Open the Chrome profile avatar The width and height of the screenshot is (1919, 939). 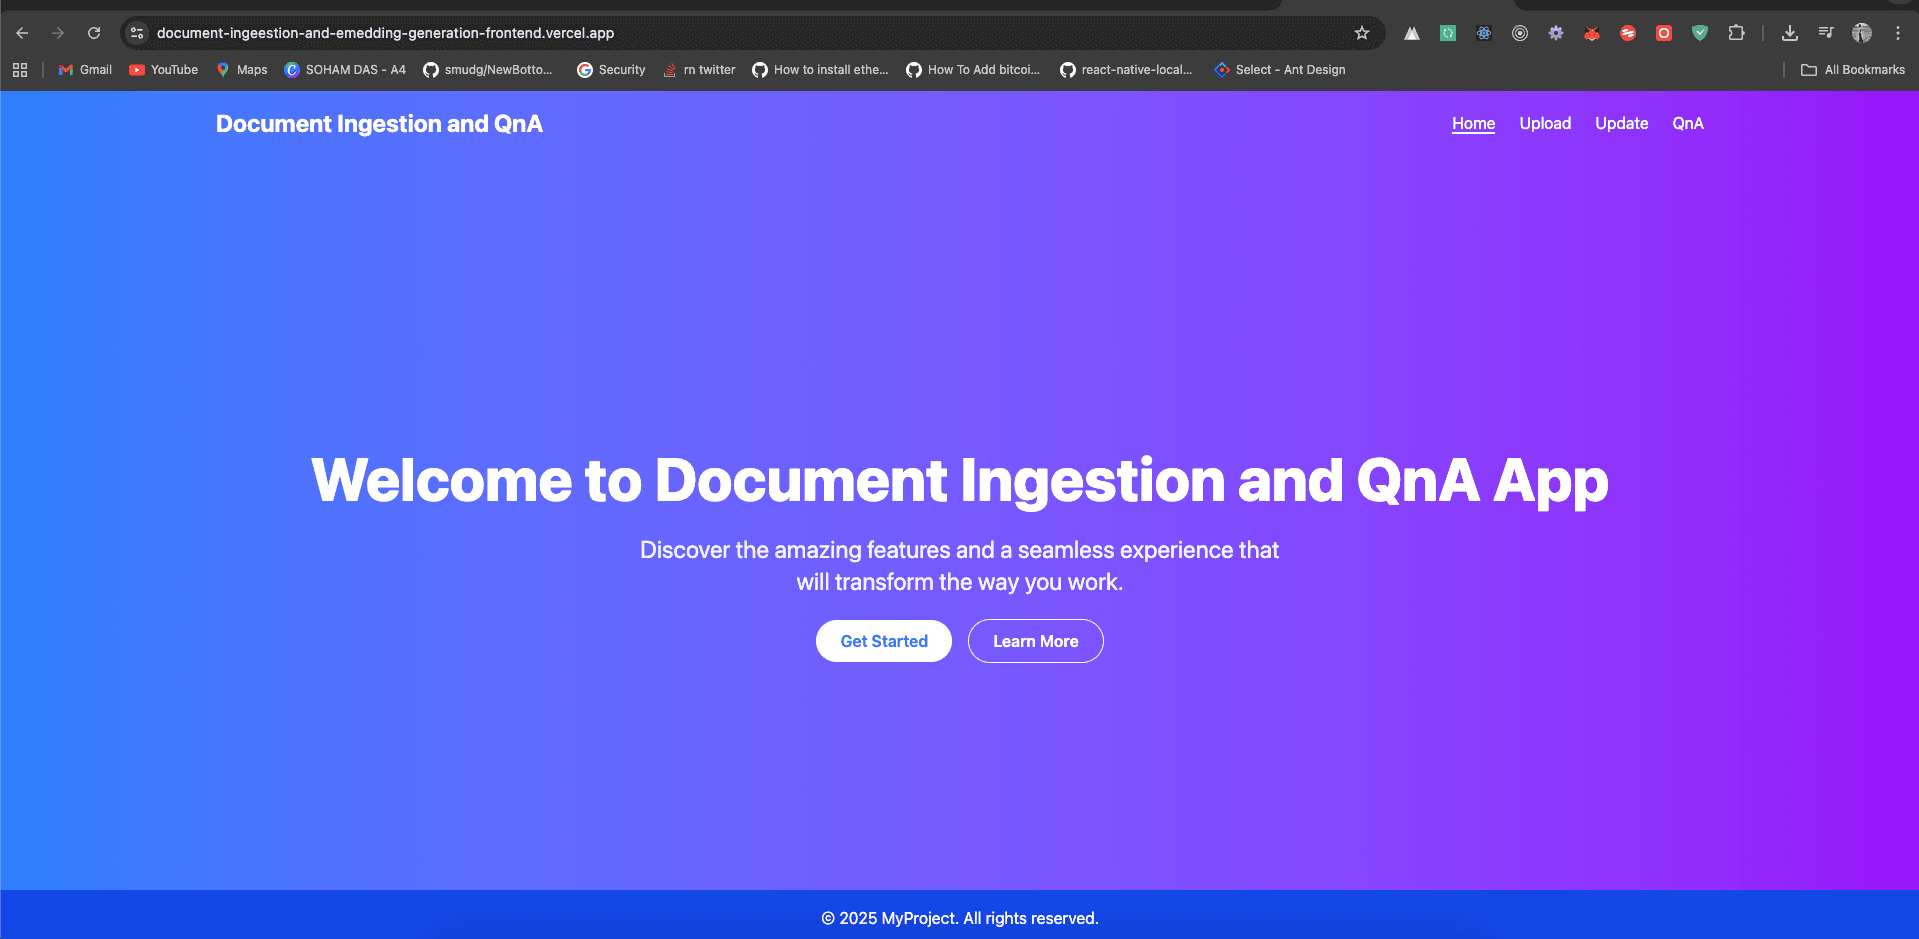point(1862,33)
